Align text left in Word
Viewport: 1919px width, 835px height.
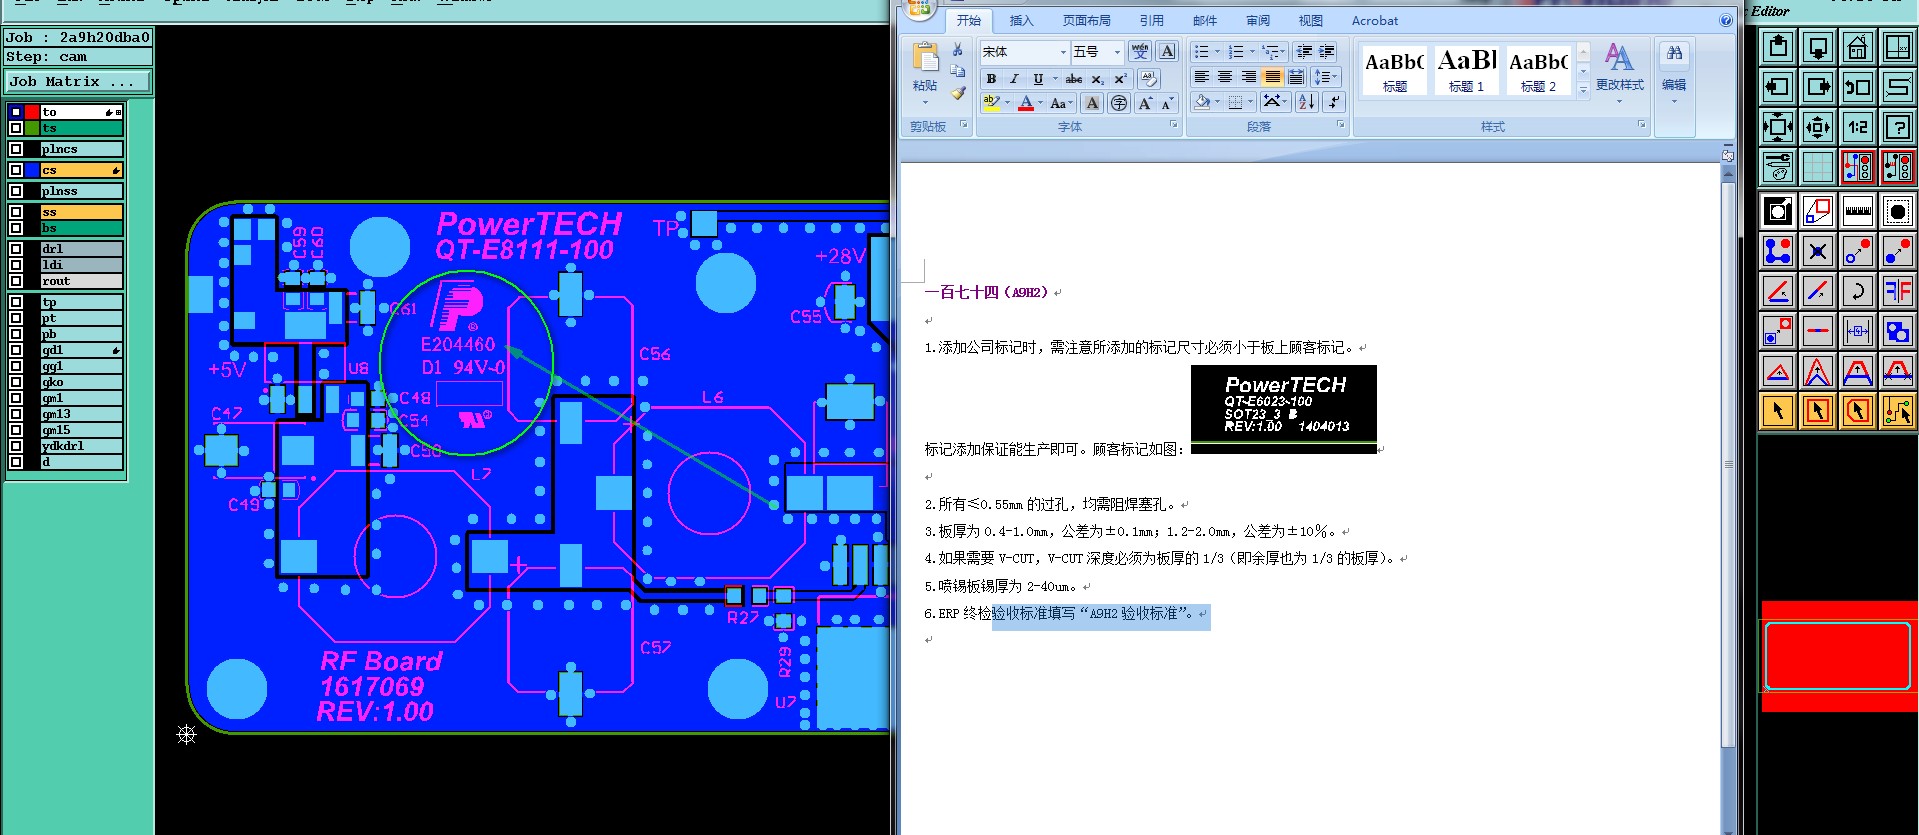point(1202,77)
